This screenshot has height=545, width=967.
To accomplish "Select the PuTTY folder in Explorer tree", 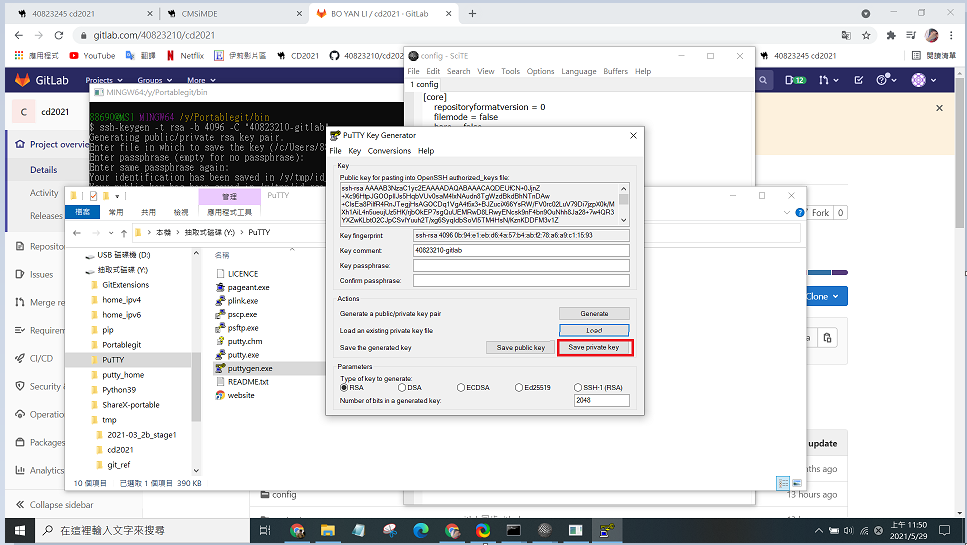I will click(113, 360).
